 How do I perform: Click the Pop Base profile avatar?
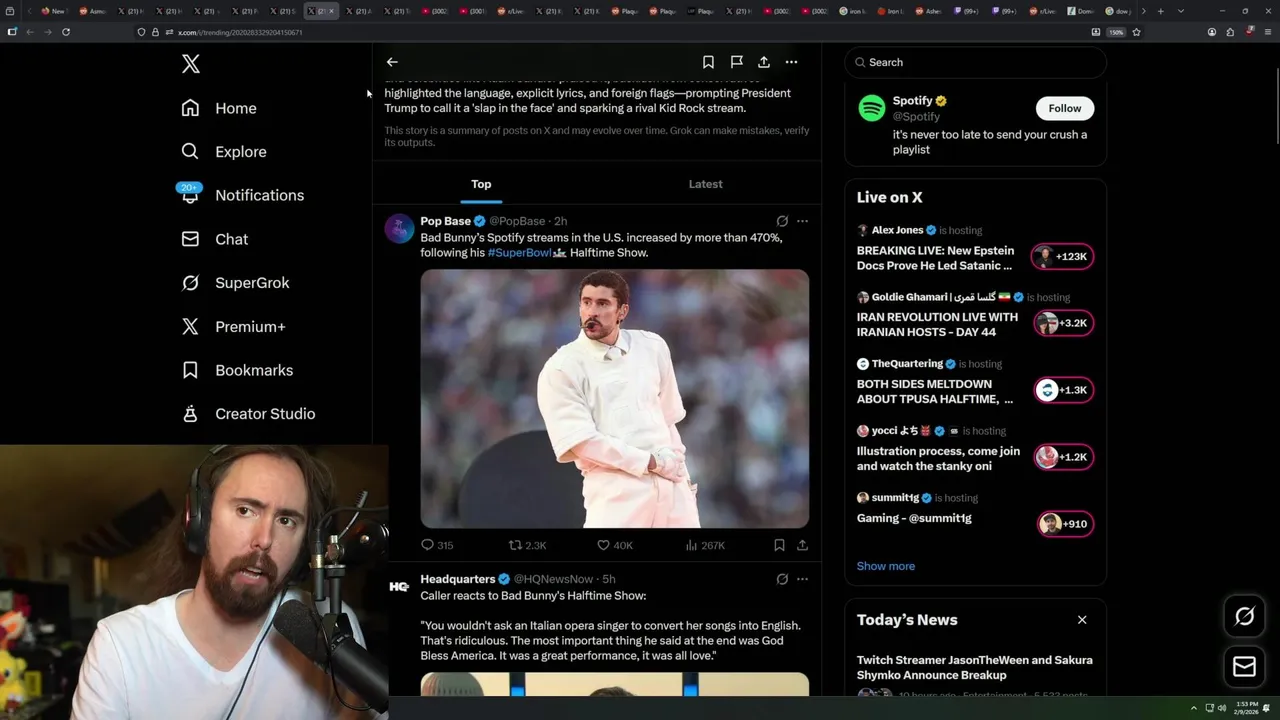pos(399,229)
